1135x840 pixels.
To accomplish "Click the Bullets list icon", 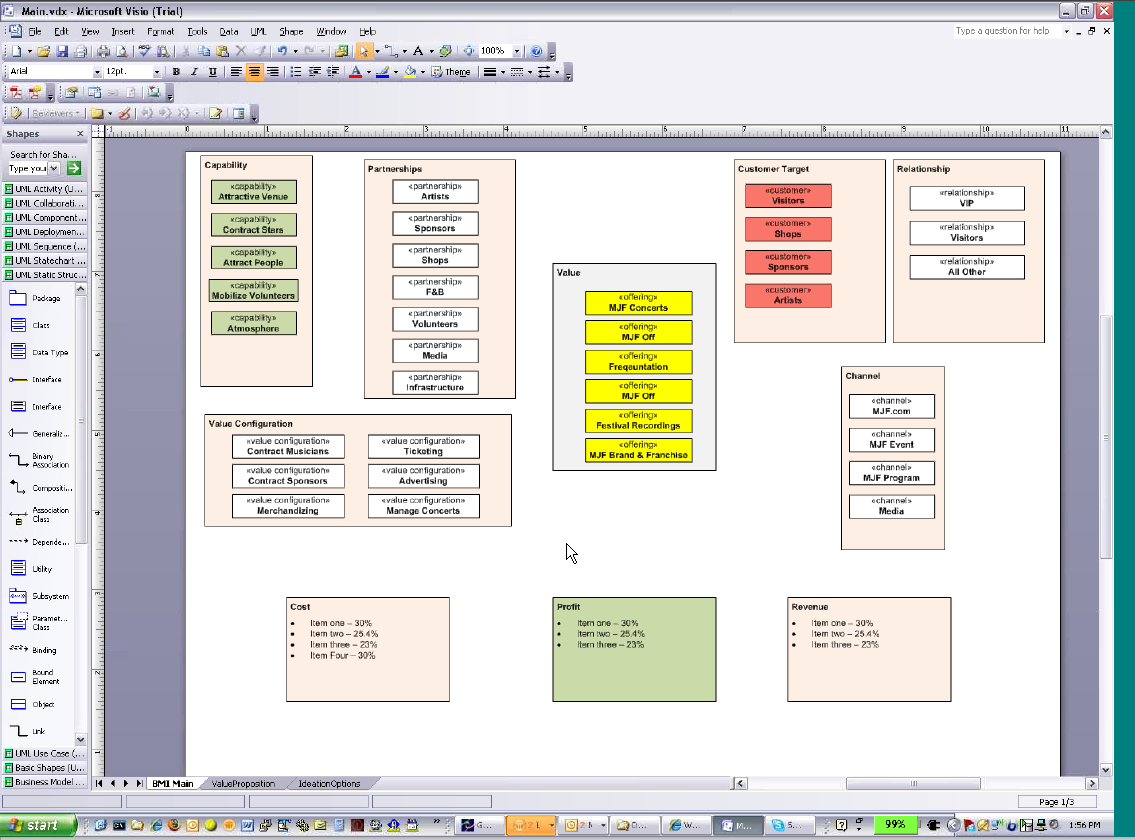I will tap(295, 72).
